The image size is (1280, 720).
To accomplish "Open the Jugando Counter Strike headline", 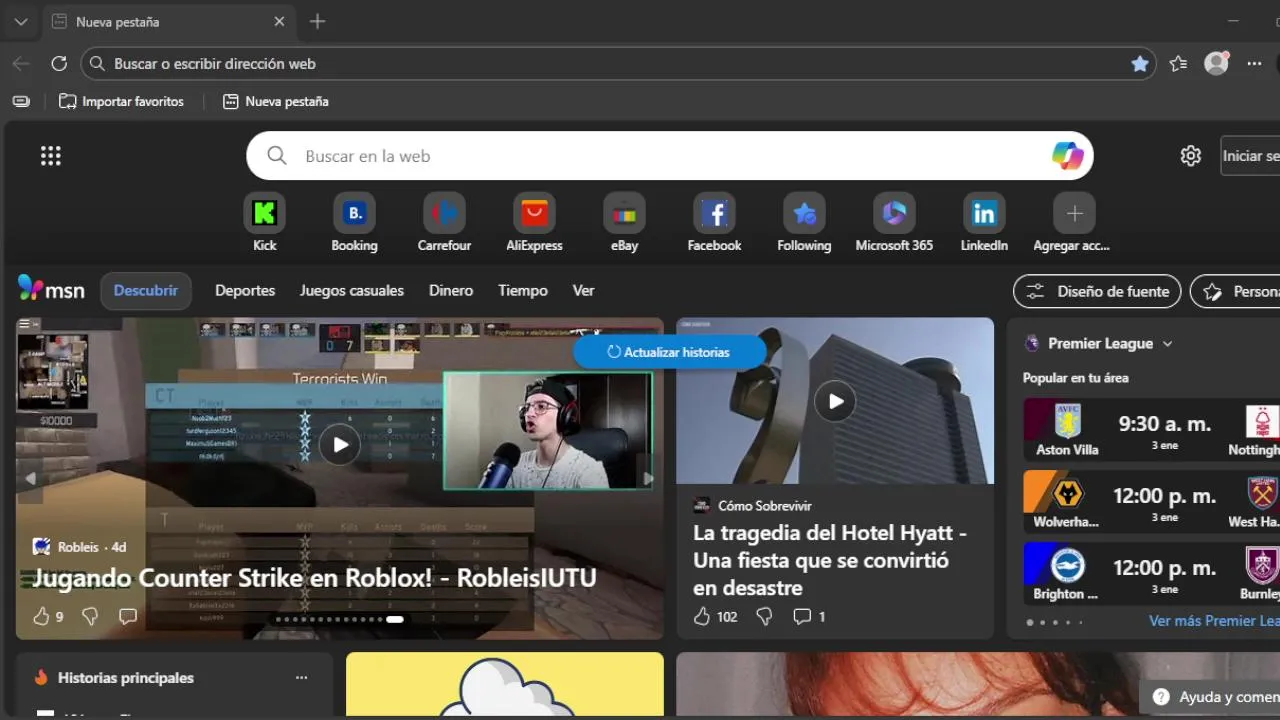I will point(314,578).
